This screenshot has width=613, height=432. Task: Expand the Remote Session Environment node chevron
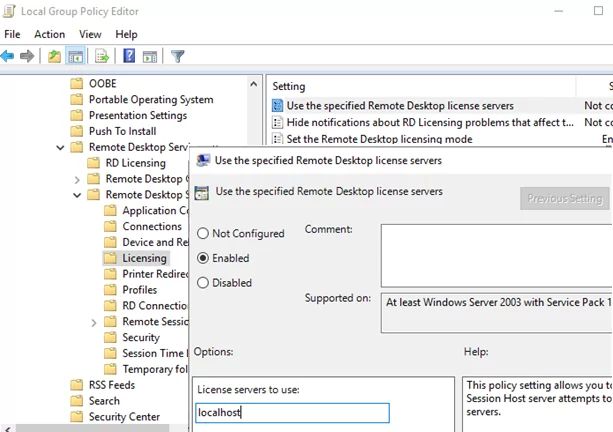94,323
